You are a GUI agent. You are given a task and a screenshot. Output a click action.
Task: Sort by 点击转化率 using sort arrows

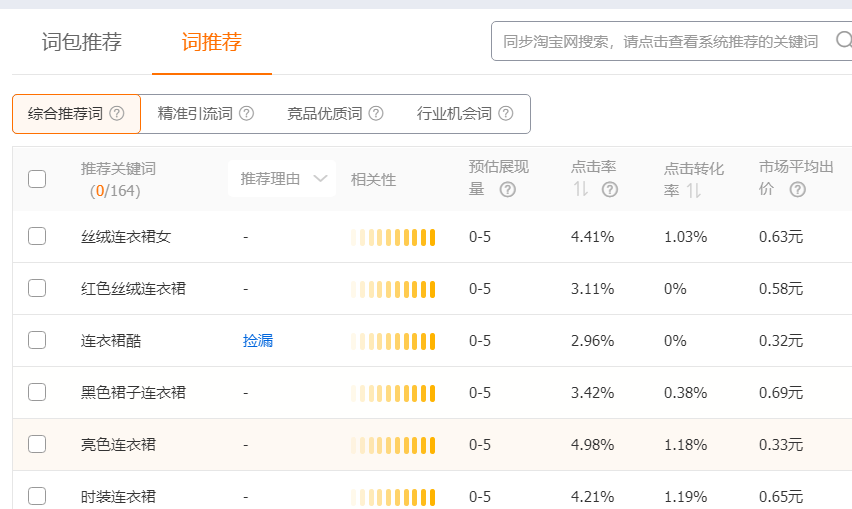tap(693, 190)
